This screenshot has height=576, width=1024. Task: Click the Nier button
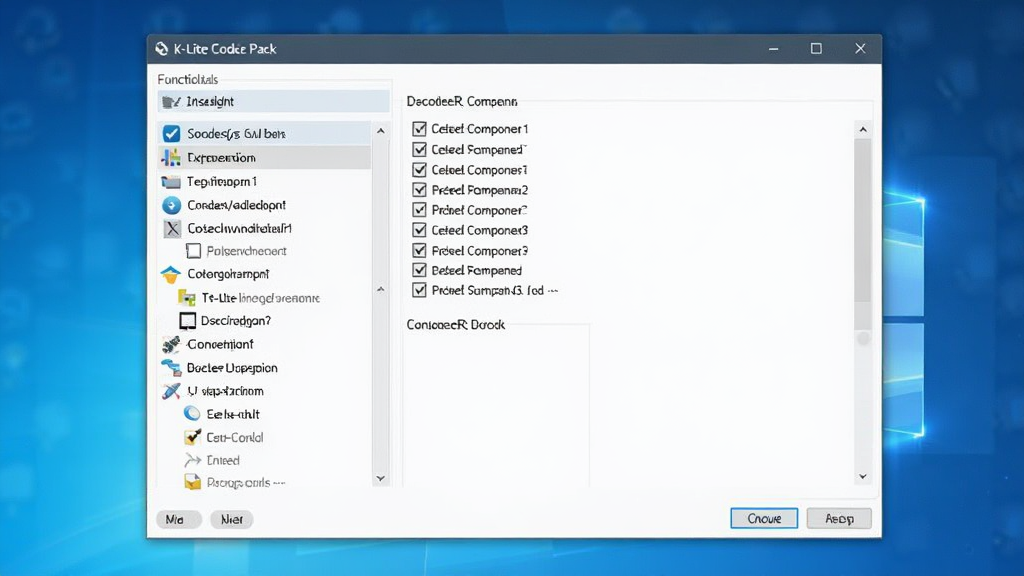[x=232, y=519]
